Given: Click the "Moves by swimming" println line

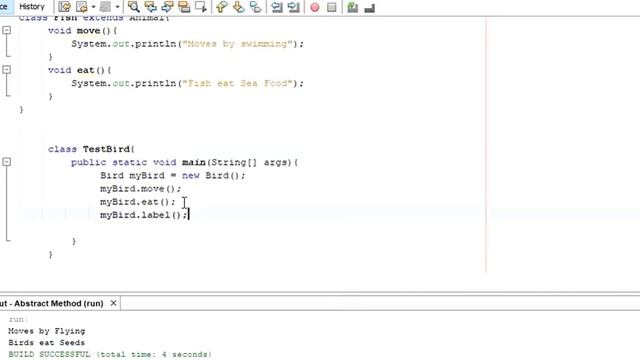Looking at the screenshot, I should click(x=188, y=44).
